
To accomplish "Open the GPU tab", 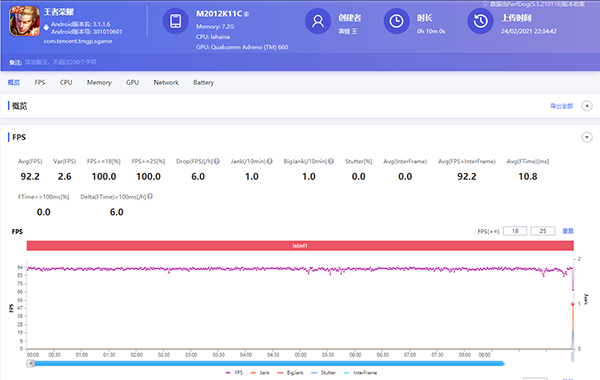I will pos(132,82).
